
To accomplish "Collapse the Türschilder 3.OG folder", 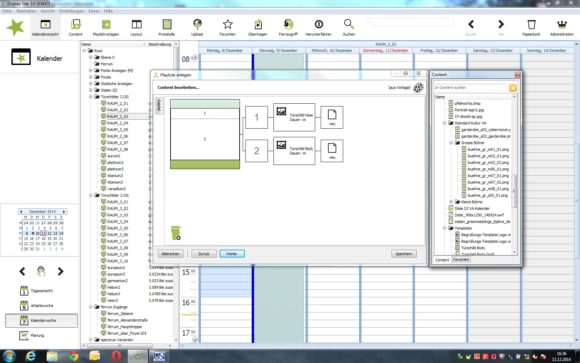I will point(91,195).
